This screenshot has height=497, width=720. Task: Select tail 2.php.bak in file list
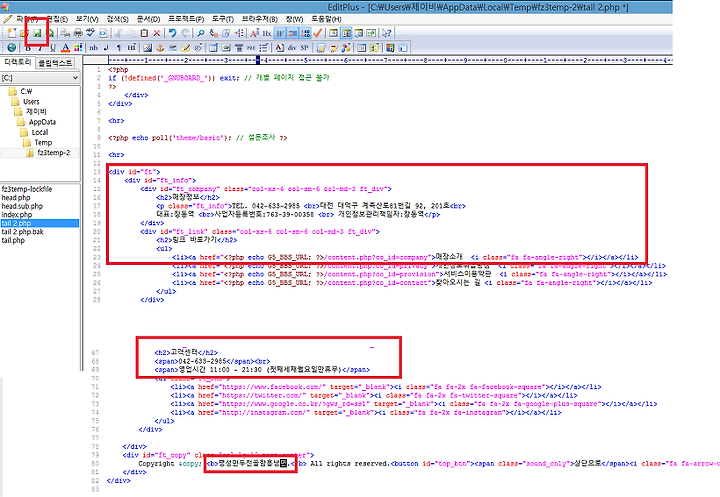tap(22, 232)
